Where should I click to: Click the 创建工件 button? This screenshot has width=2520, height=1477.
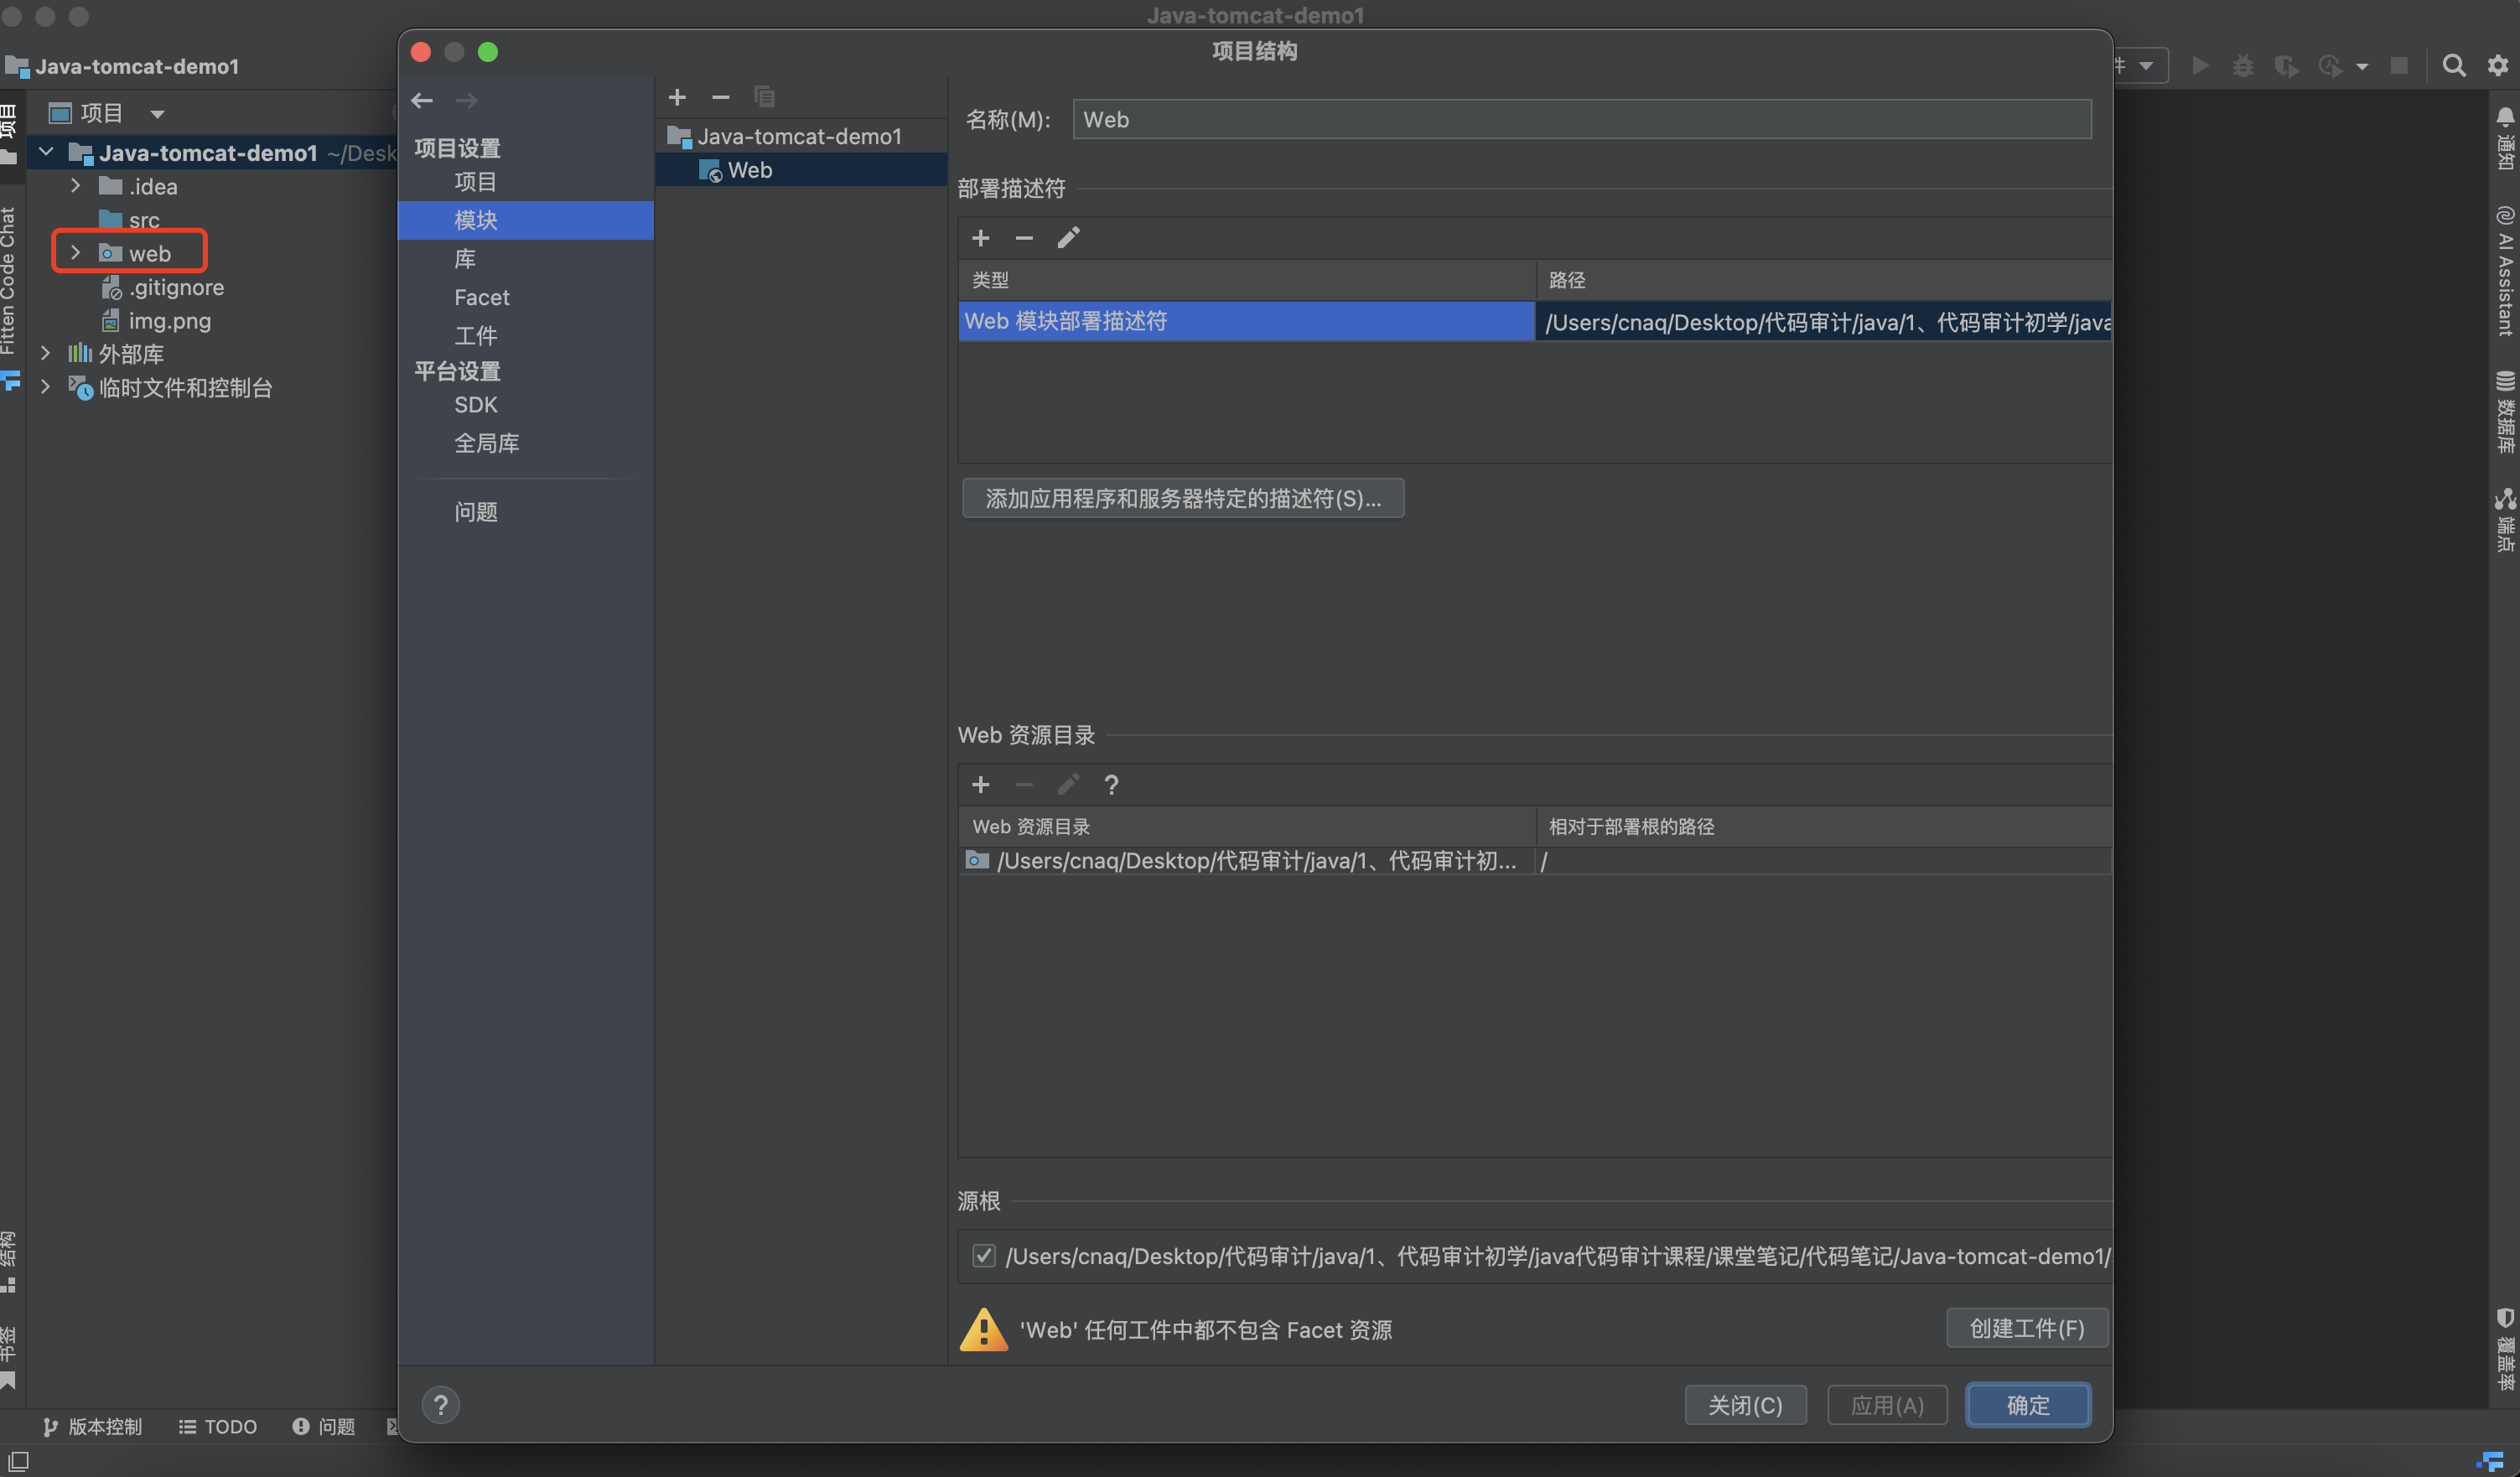[x=2026, y=1328]
